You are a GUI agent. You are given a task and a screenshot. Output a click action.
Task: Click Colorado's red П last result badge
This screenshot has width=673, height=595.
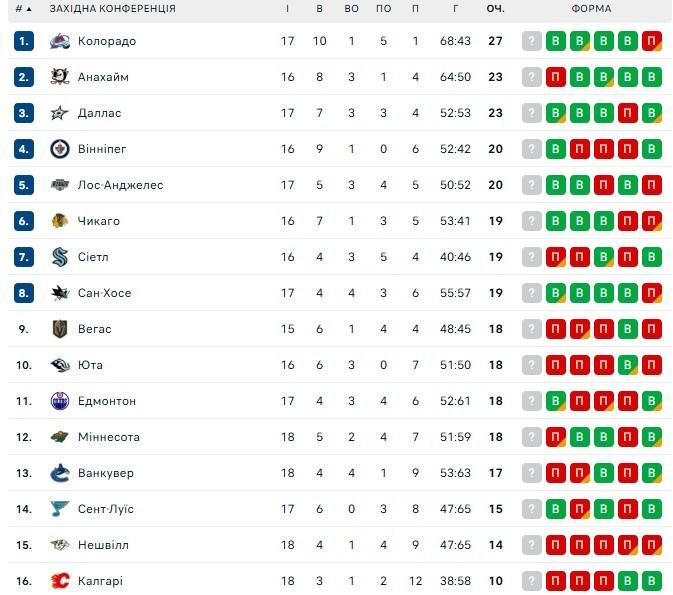[652, 41]
